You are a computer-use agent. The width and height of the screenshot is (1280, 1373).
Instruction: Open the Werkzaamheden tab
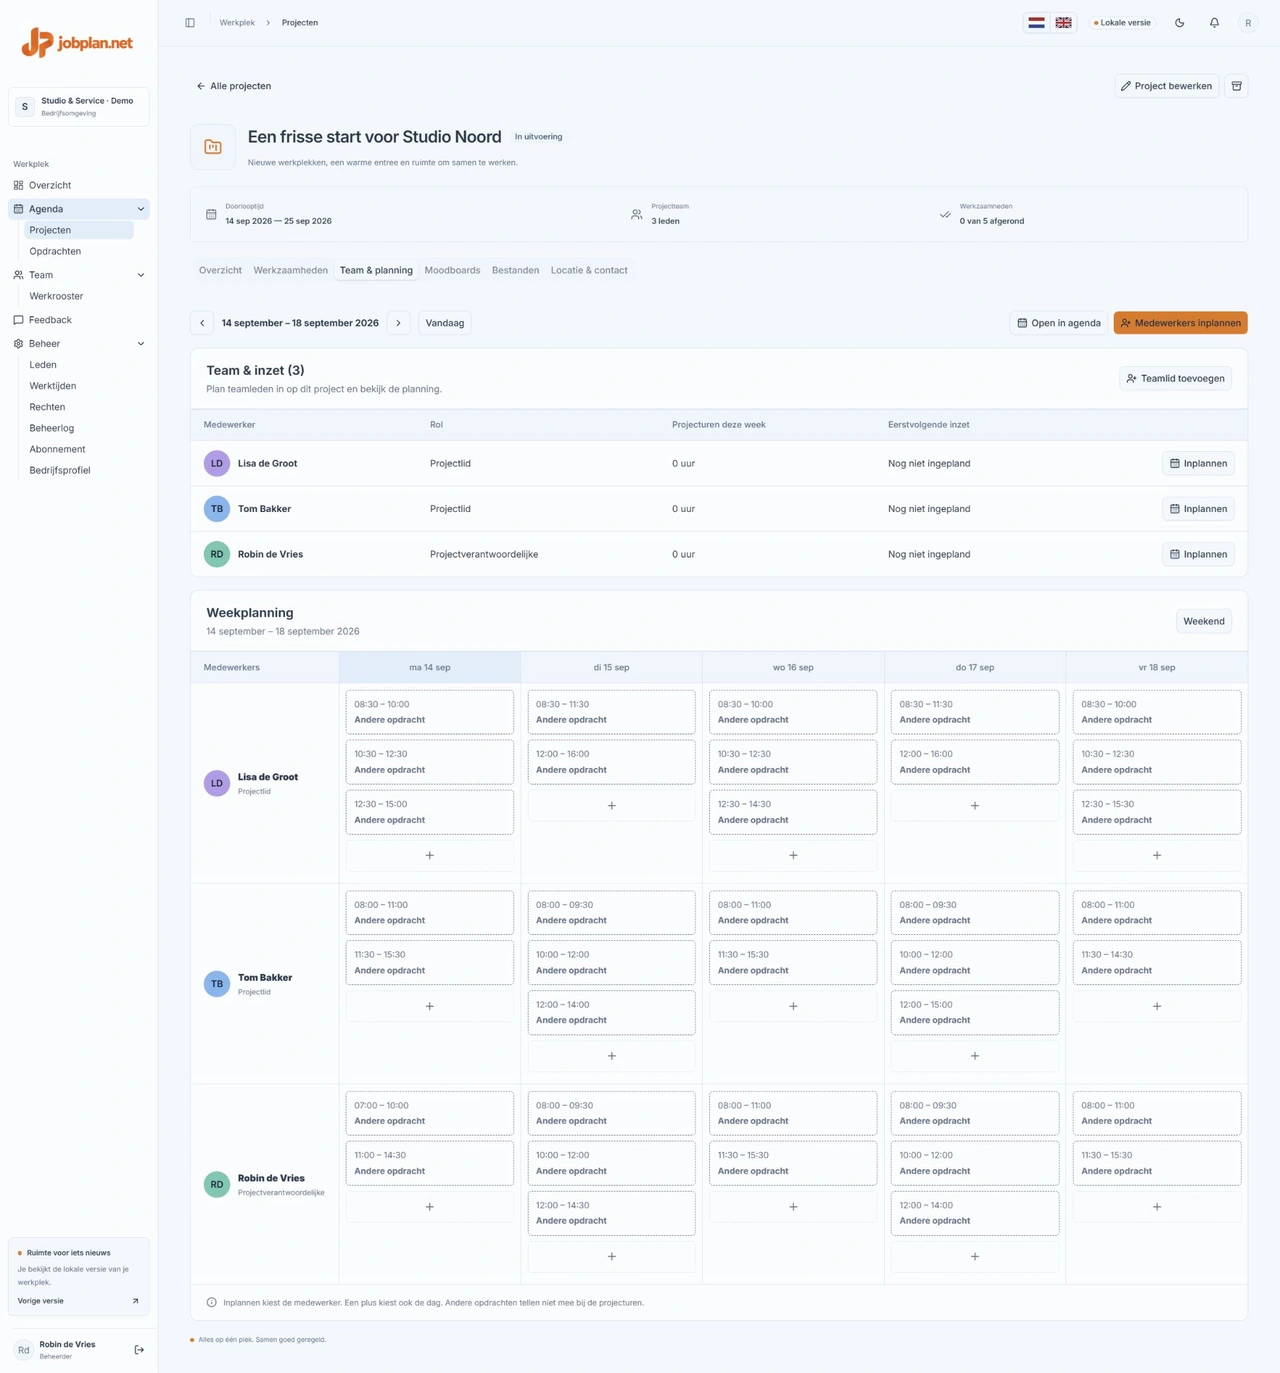click(x=290, y=270)
